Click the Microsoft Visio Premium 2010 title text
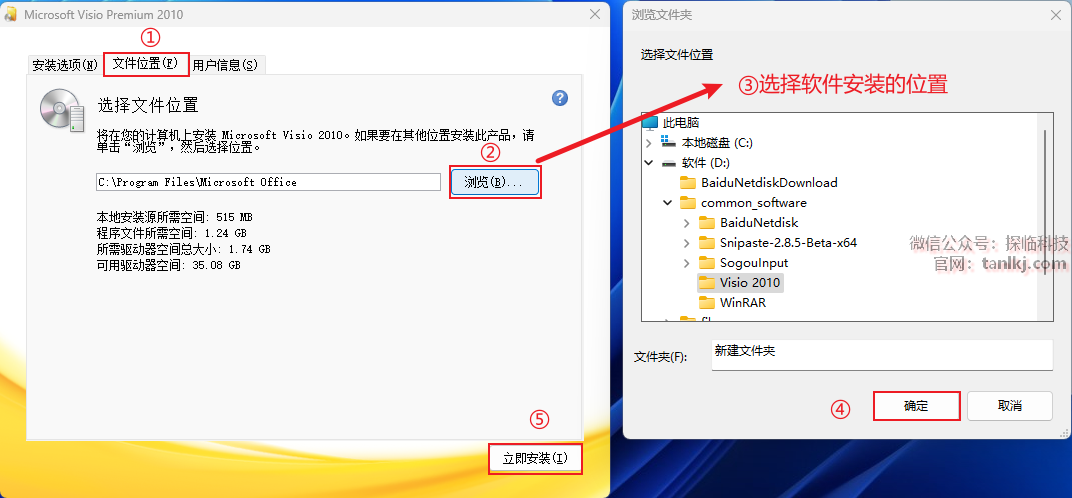This screenshot has width=1072, height=498. pyautogui.click(x=103, y=14)
